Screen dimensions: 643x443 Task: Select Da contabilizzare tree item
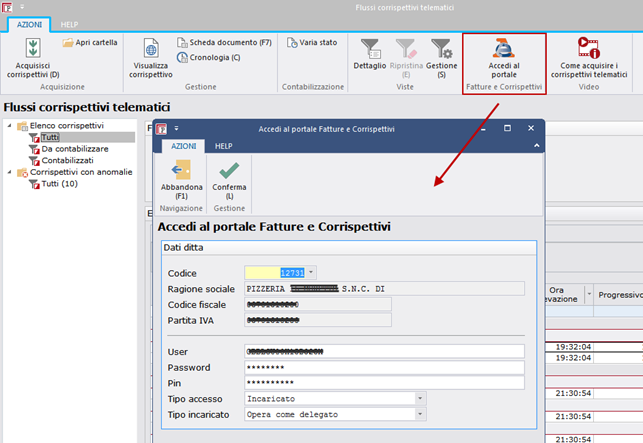click(x=67, y=149)
